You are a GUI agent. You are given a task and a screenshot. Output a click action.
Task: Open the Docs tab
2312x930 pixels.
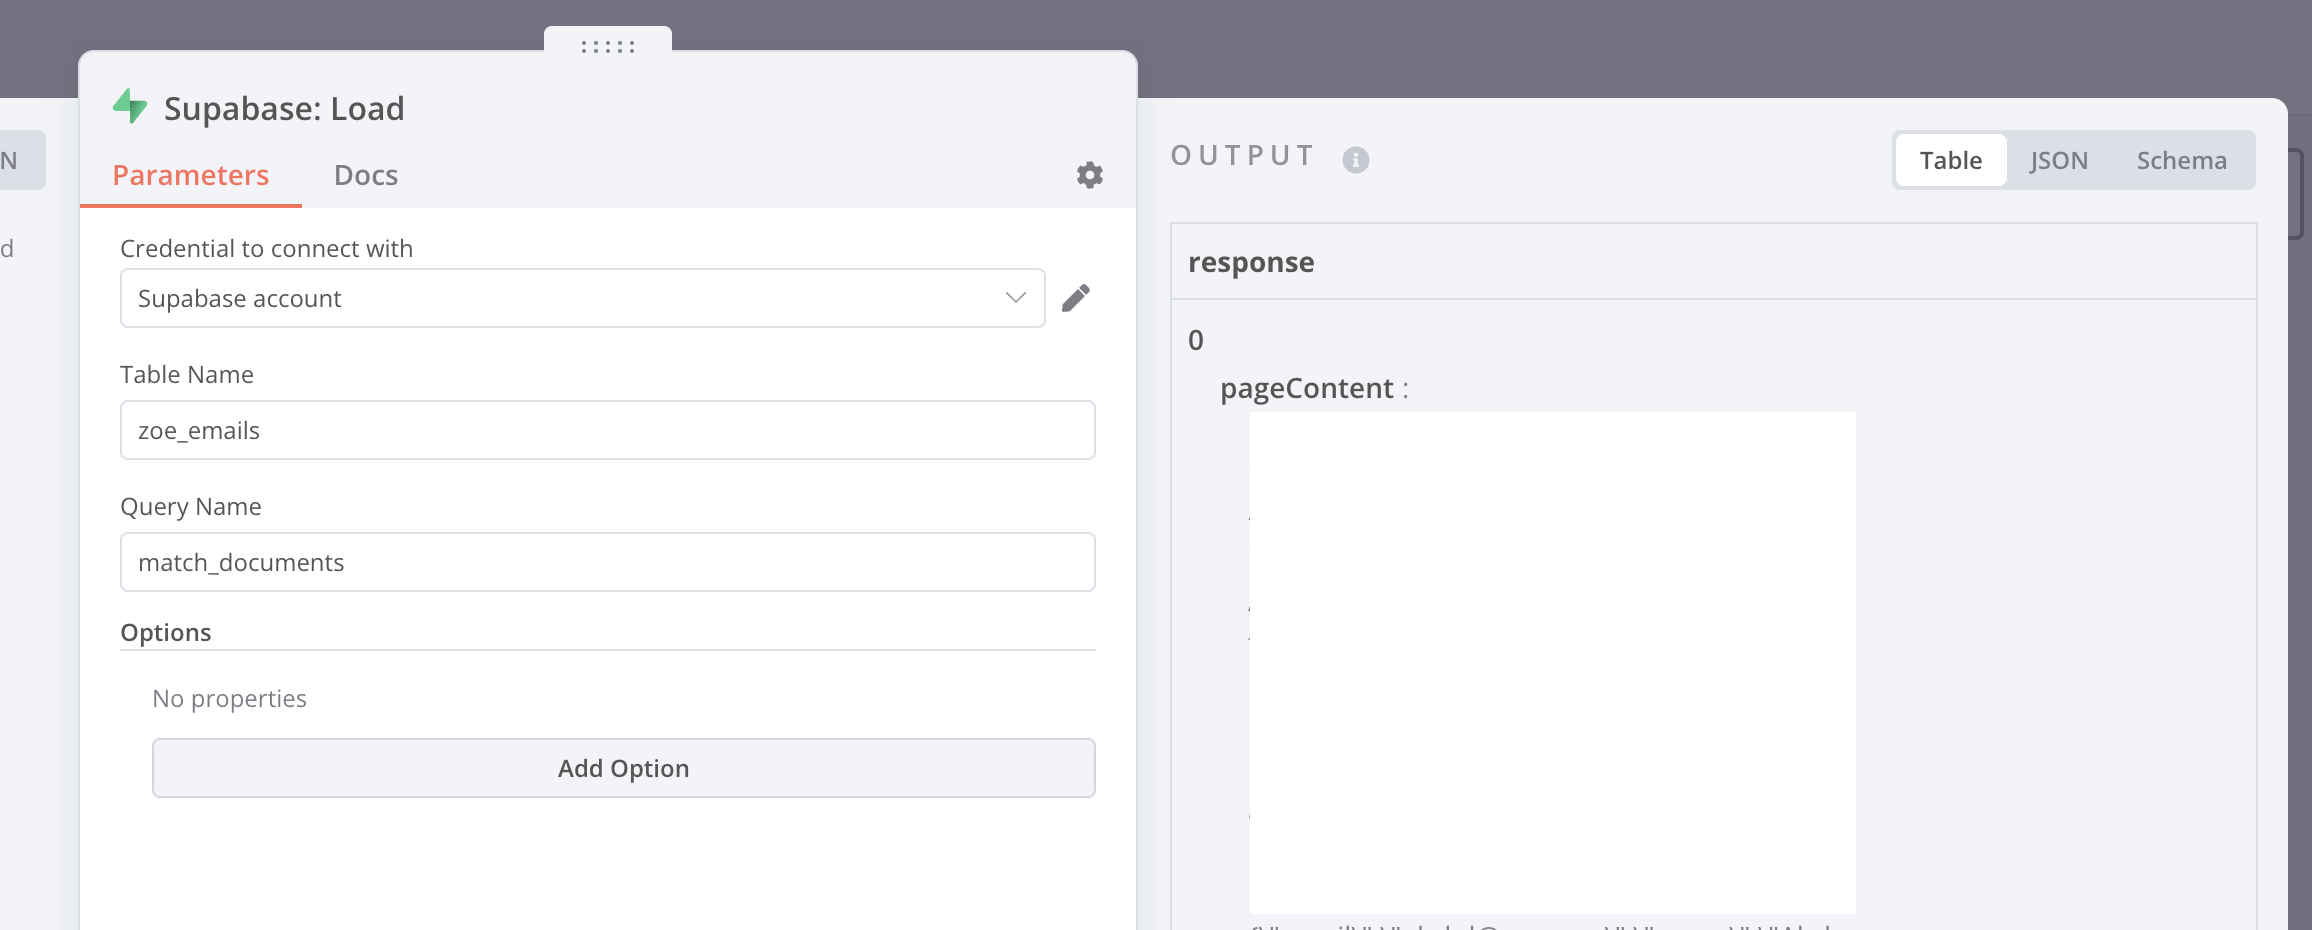pyautogui.click(x=366, y=175)
